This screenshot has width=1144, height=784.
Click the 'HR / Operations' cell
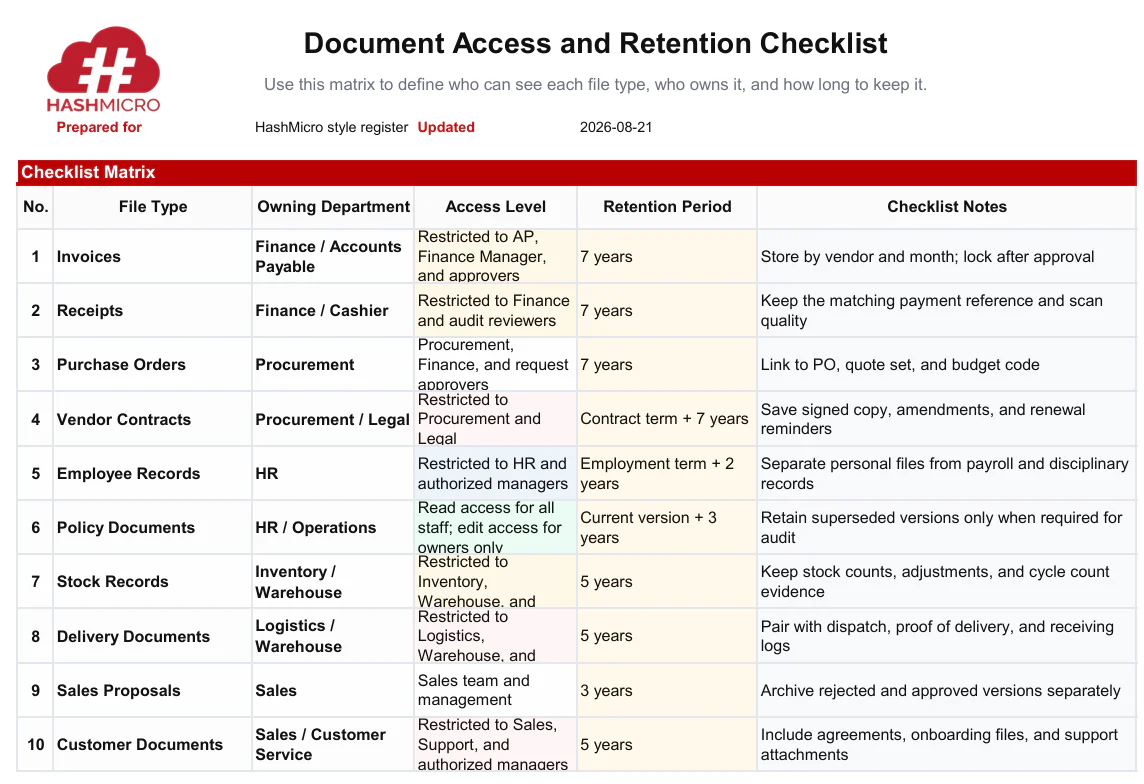pos(333,527)
